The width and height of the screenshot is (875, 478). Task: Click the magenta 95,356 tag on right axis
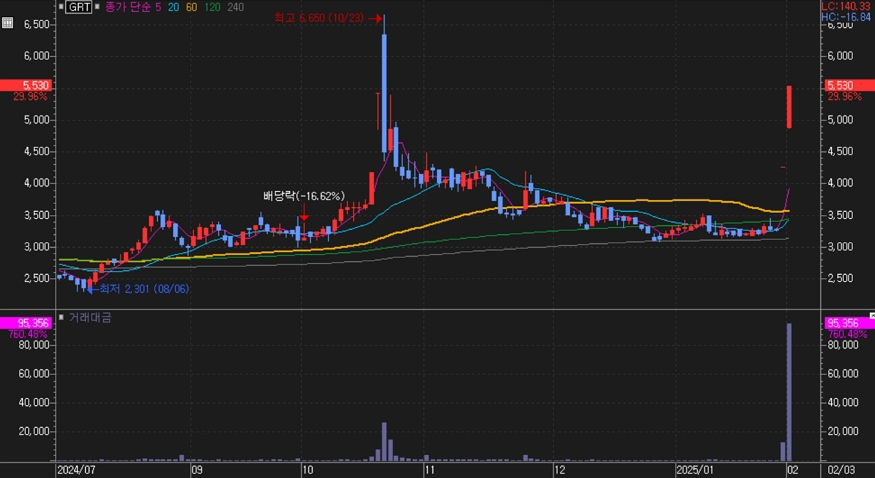pos(849,323)
